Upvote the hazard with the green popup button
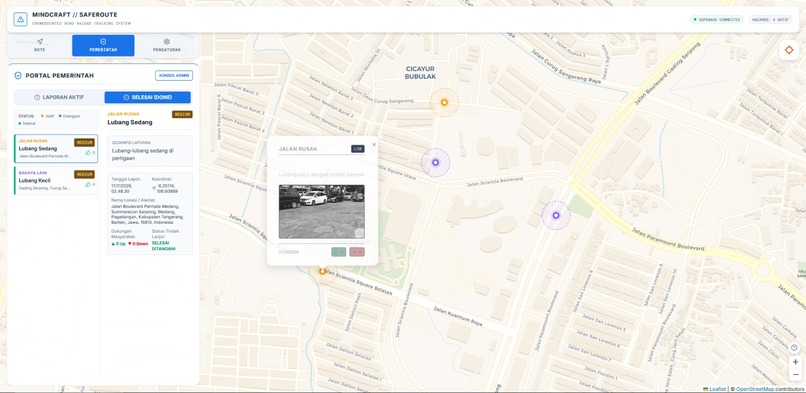This screenshot has width=806, height=393. (x=338, y=252)
